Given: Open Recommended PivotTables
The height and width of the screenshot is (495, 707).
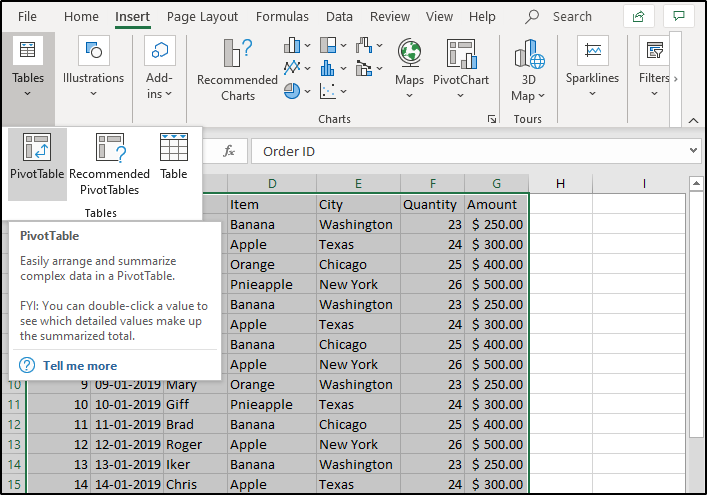Looking at the screenshot, I should (109, 165).
